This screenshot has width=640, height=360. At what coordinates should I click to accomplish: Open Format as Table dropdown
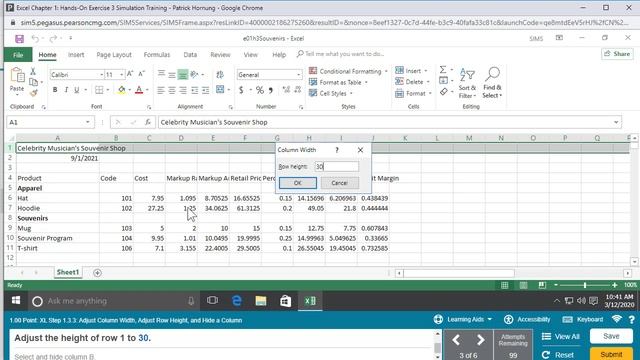[x=338, y=82]
